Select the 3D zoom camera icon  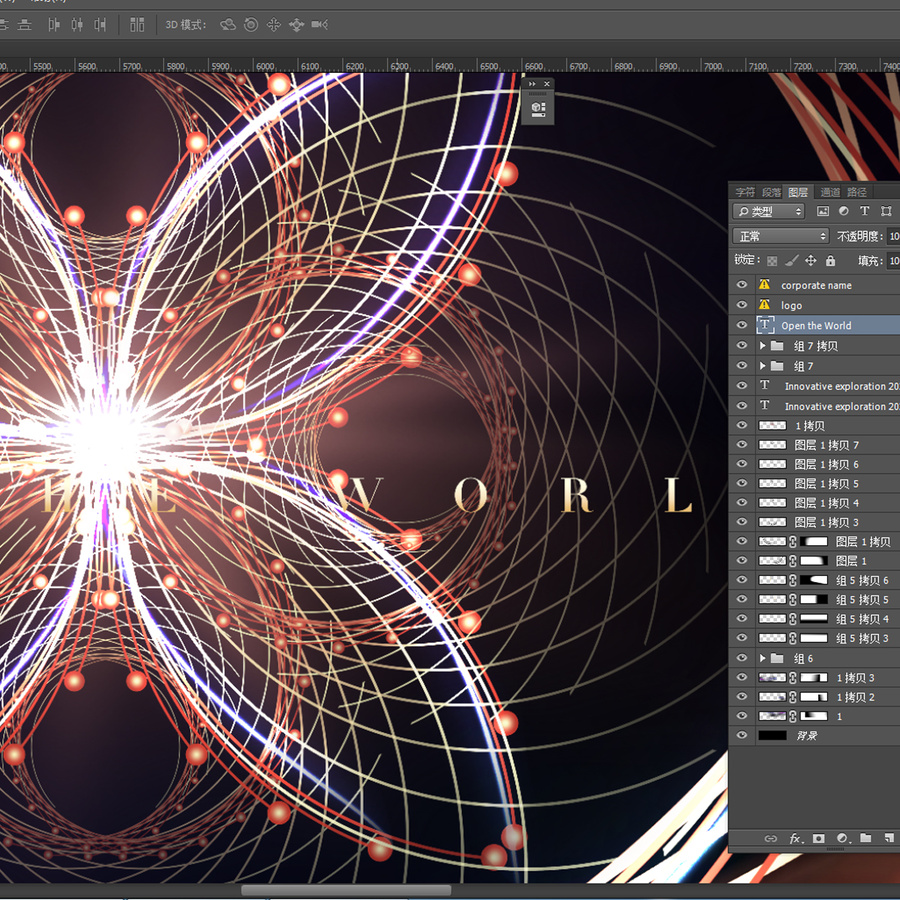click(320, 25)
